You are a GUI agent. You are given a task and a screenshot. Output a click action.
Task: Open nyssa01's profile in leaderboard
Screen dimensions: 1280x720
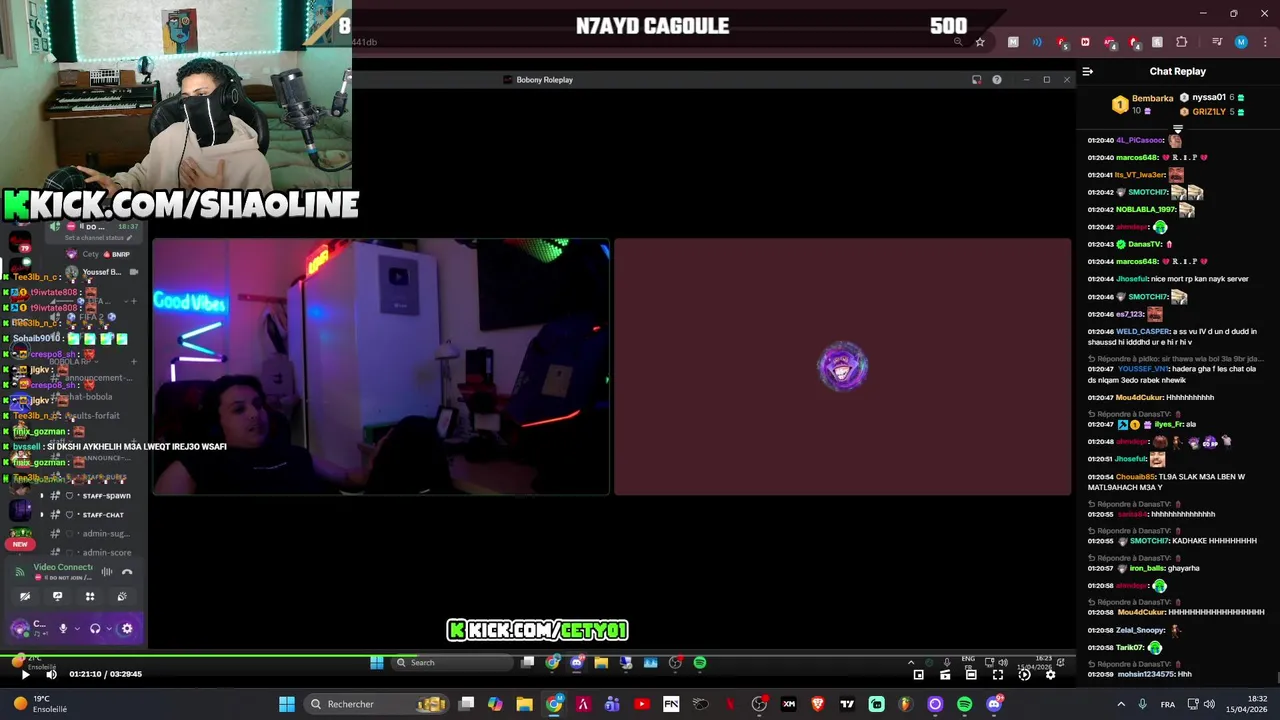coord(1209,97)
